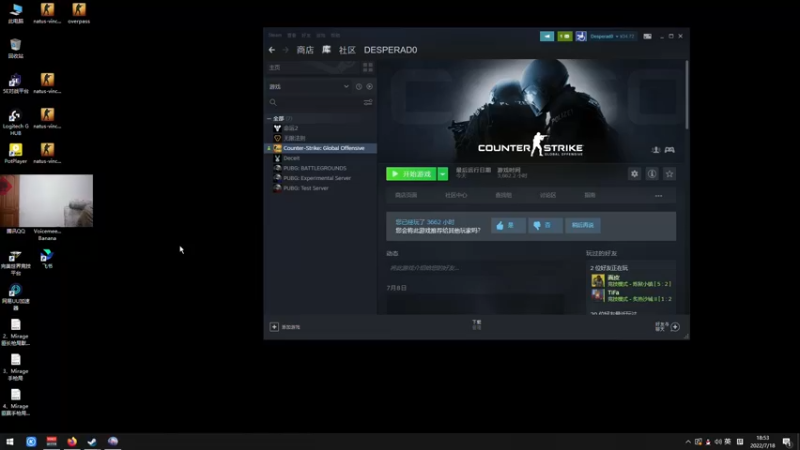Show hidden system tray icons chevron

tap(688, 442)
